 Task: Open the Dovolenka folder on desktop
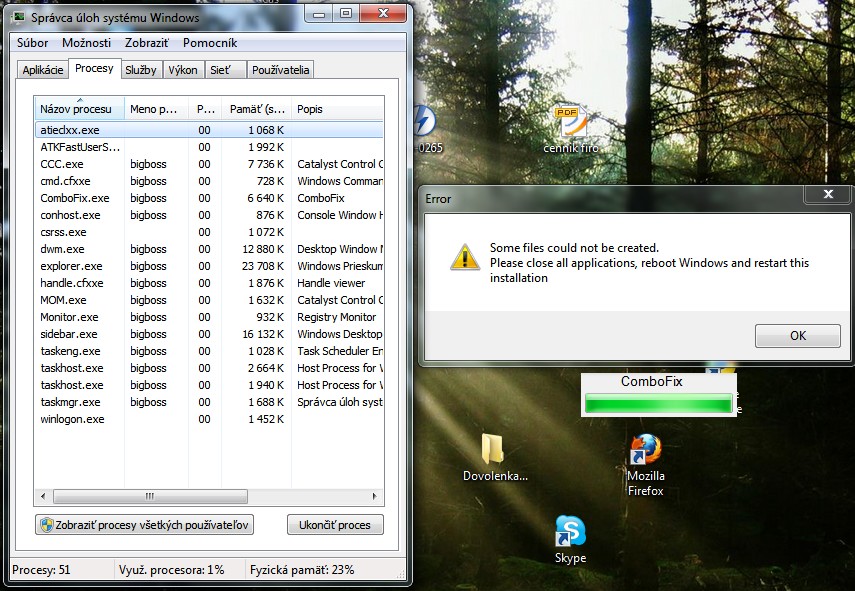click(494, 458)
